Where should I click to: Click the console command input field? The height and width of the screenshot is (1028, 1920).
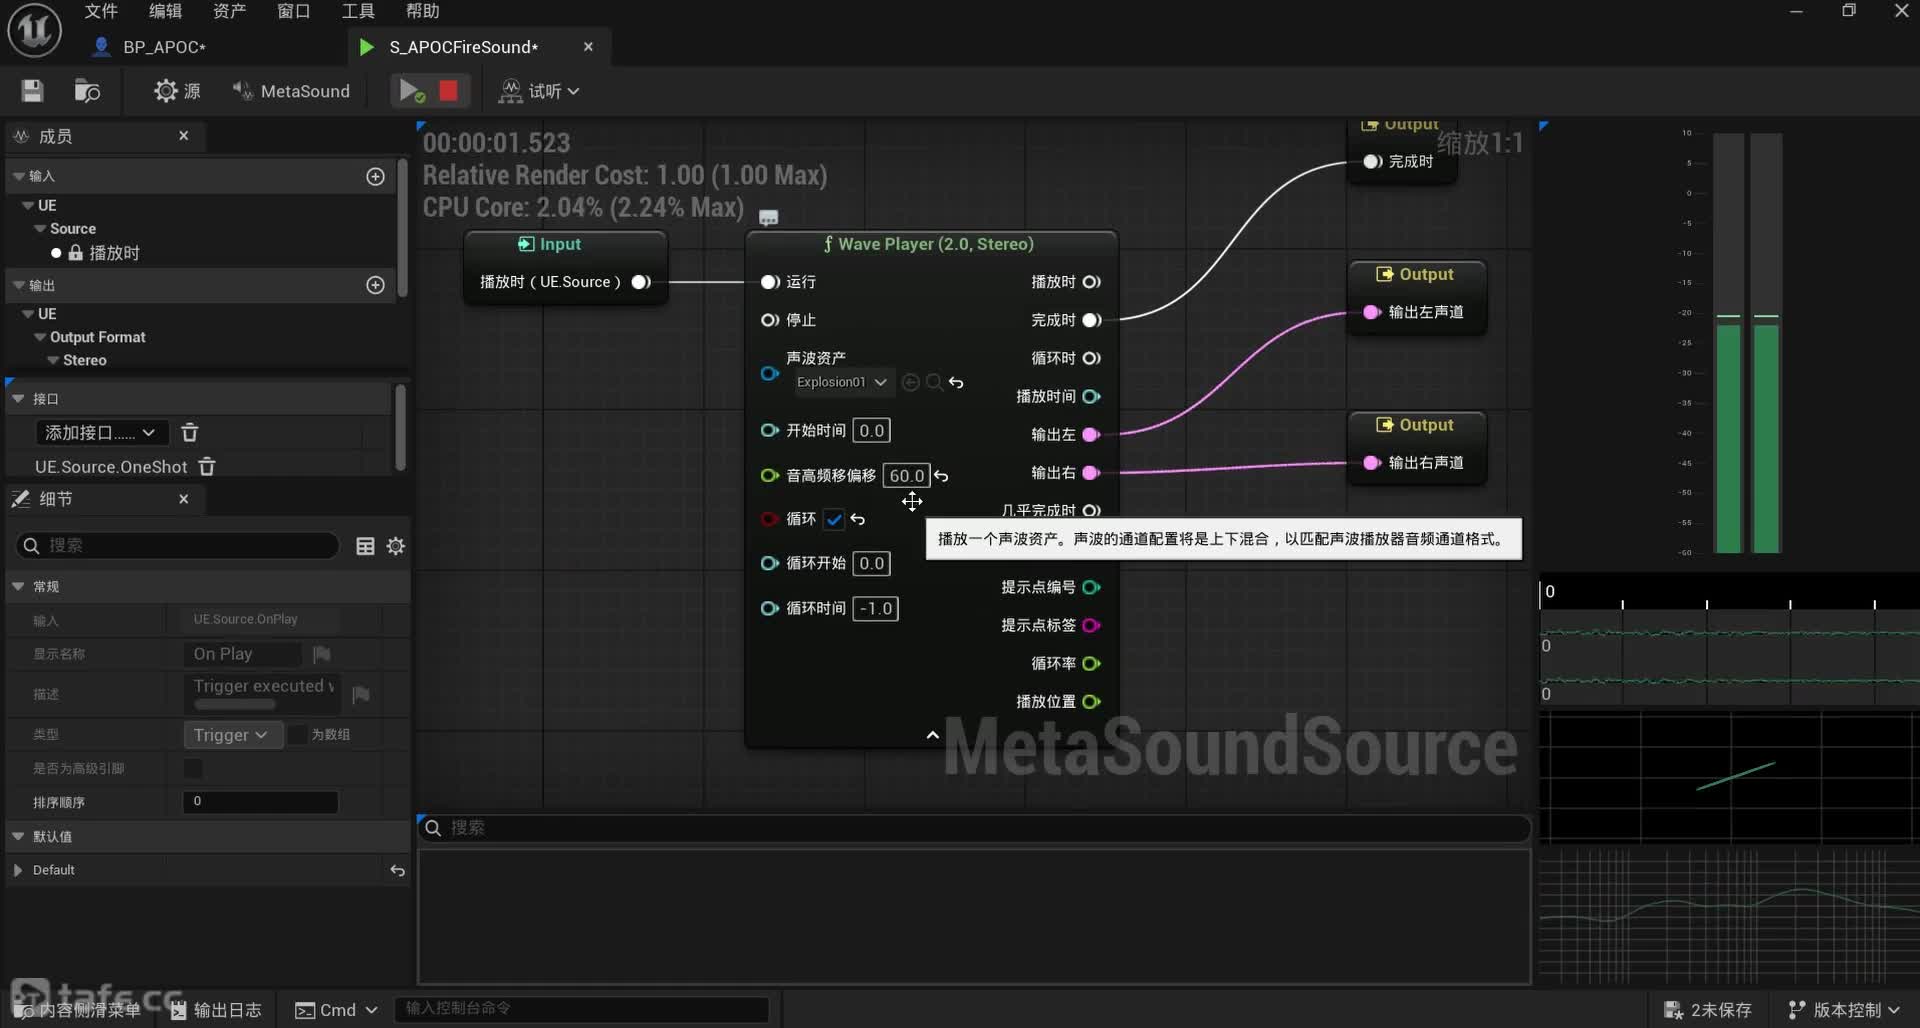(580, 1009)
